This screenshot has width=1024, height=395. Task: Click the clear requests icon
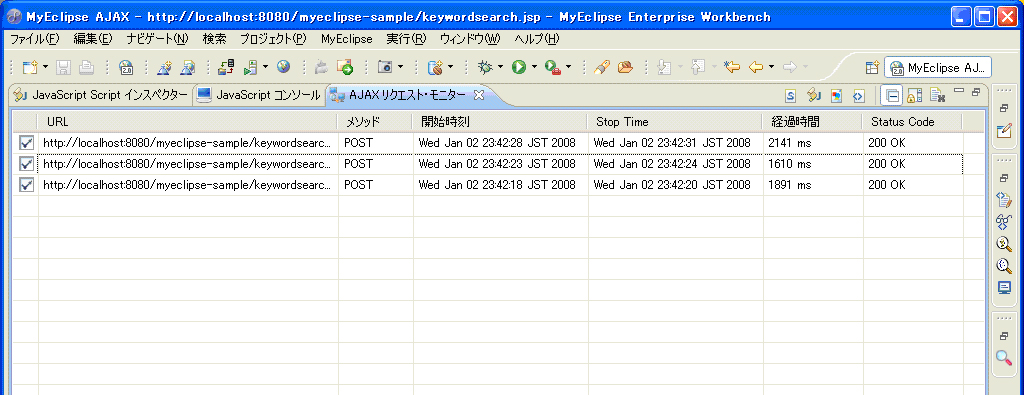938,96
